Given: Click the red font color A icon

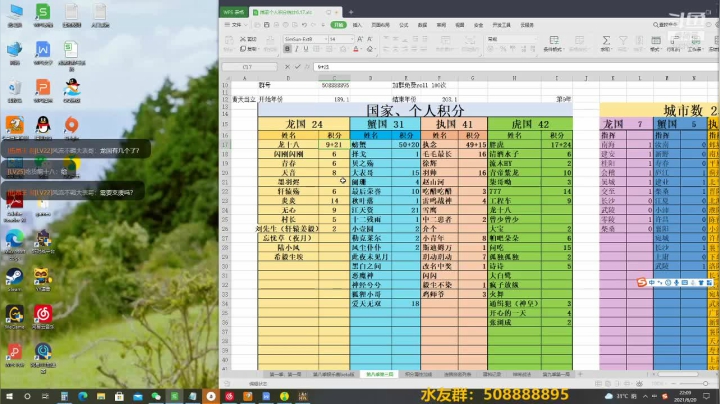Looking at the screenshot, I should point(356,49).
